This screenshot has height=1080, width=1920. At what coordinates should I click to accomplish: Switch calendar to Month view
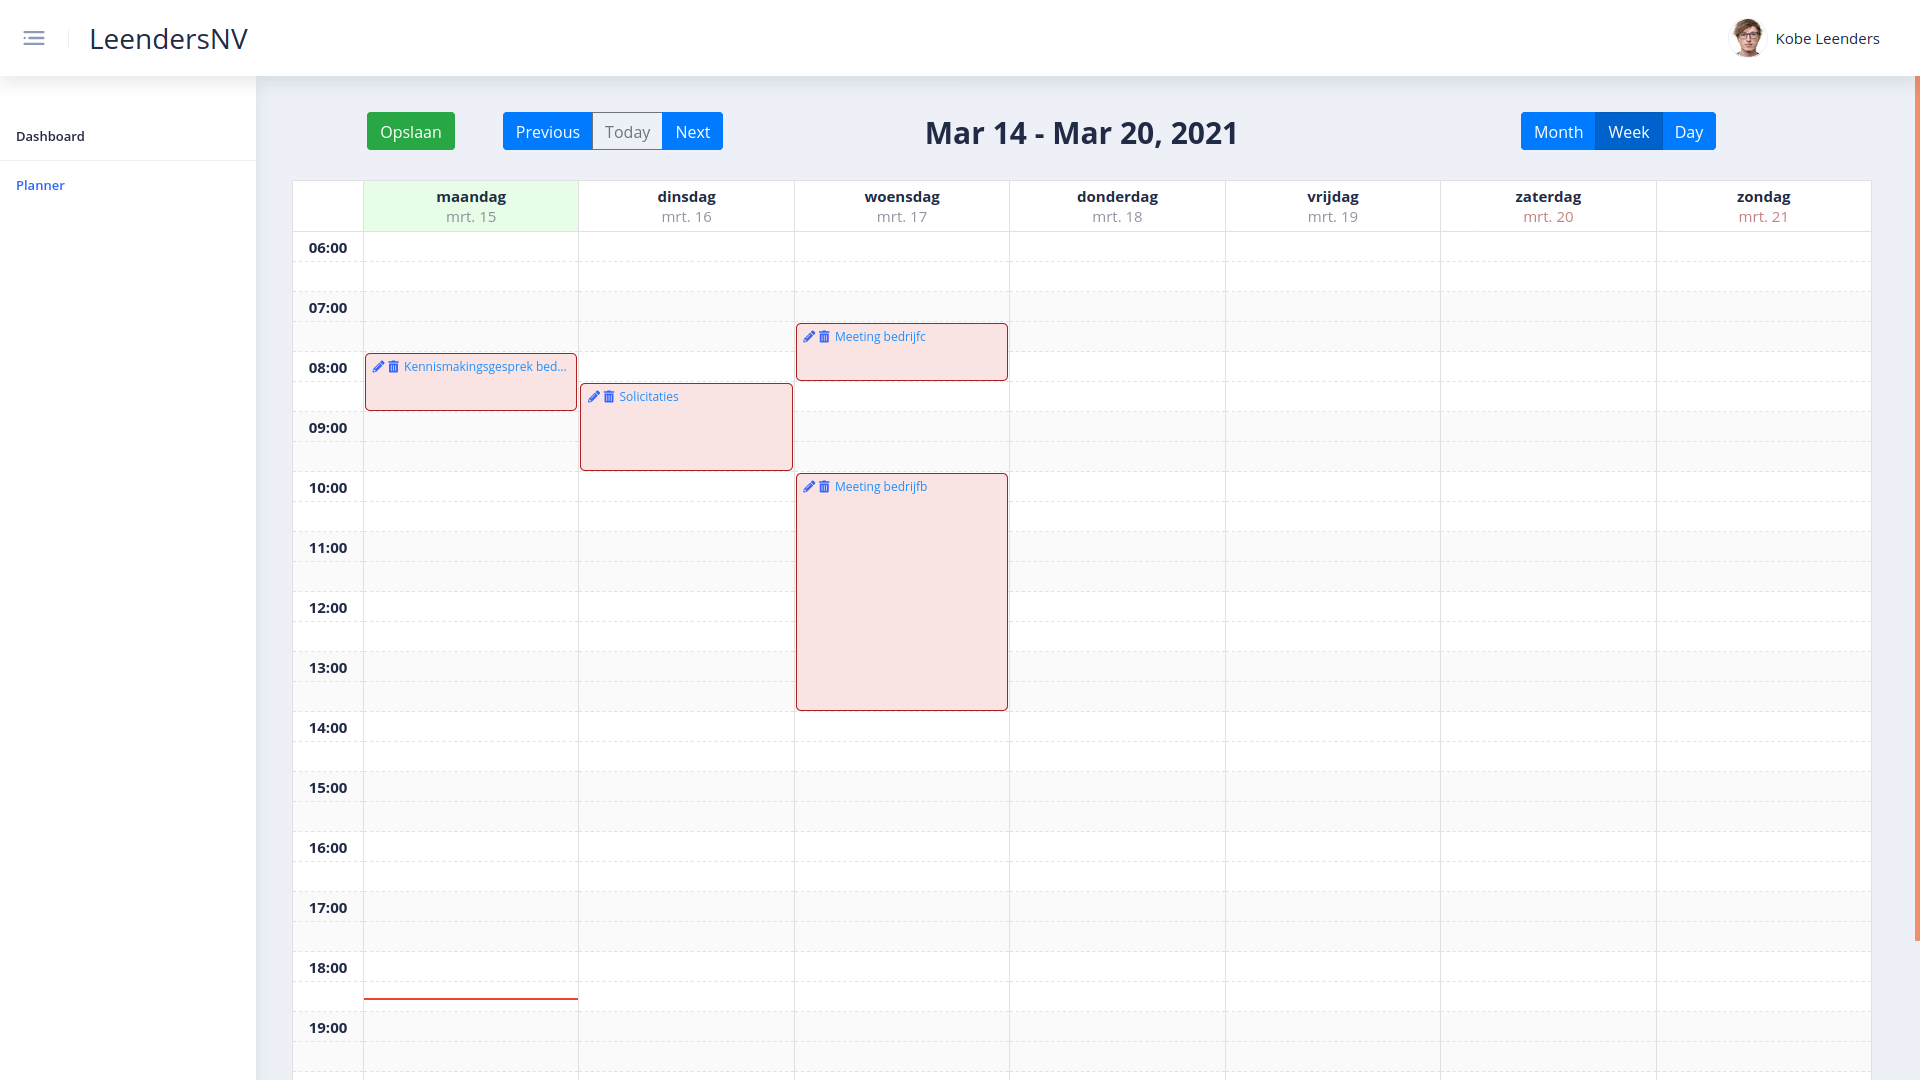pos(1557,132)
